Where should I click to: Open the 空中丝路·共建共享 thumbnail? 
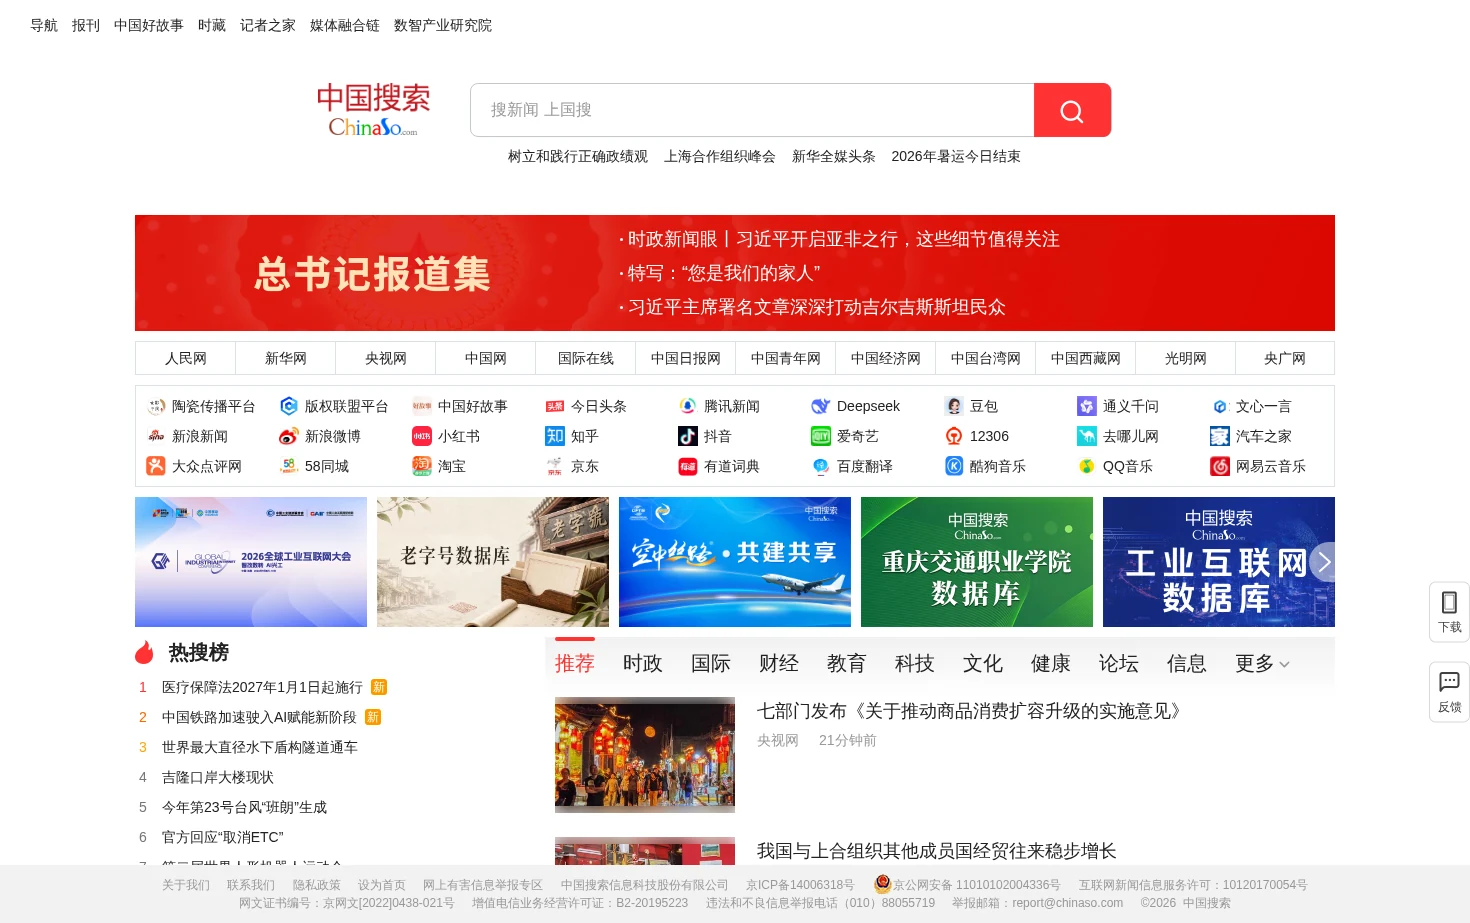tap(735, 562)
